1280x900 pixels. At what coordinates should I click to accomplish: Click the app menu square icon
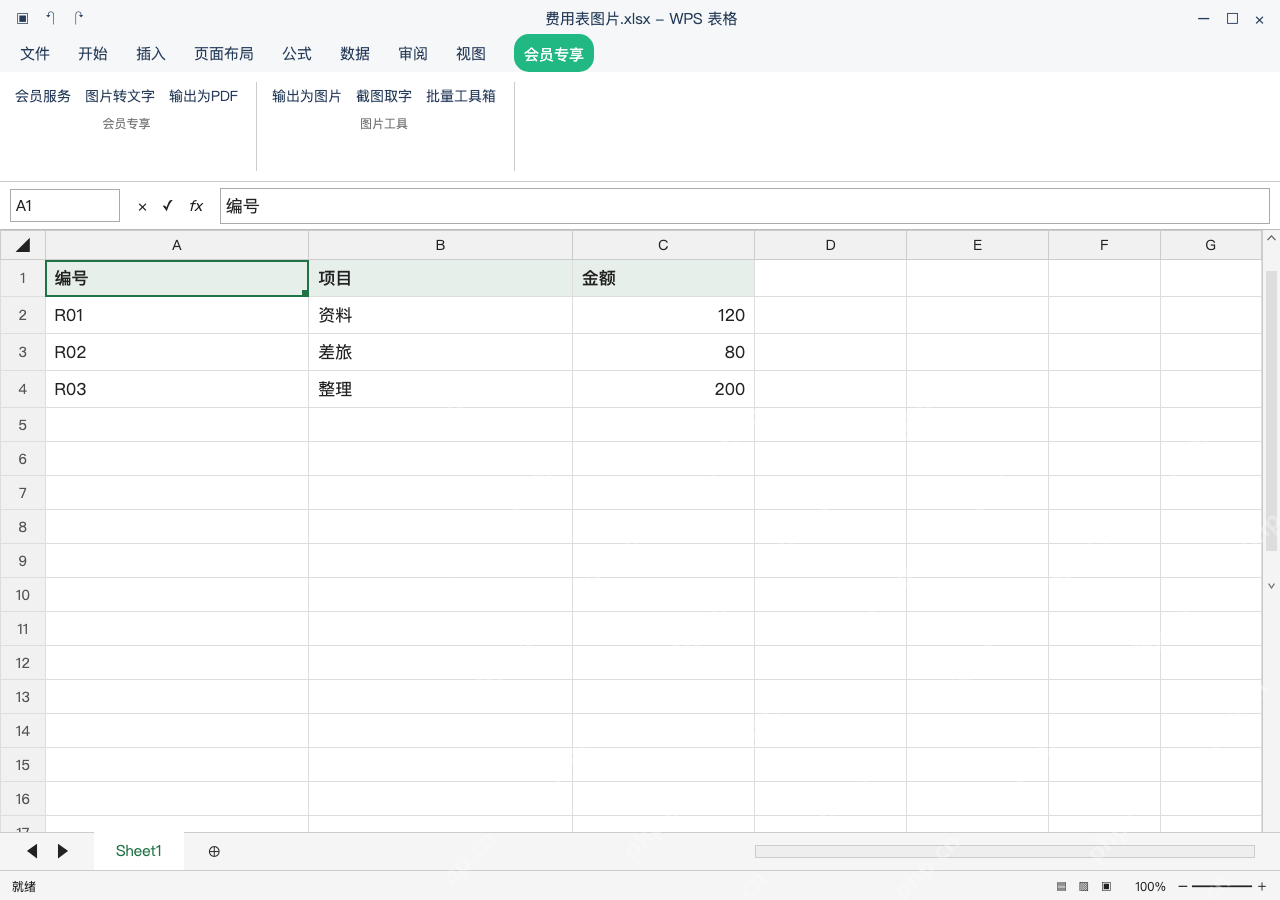click(22, 18)
